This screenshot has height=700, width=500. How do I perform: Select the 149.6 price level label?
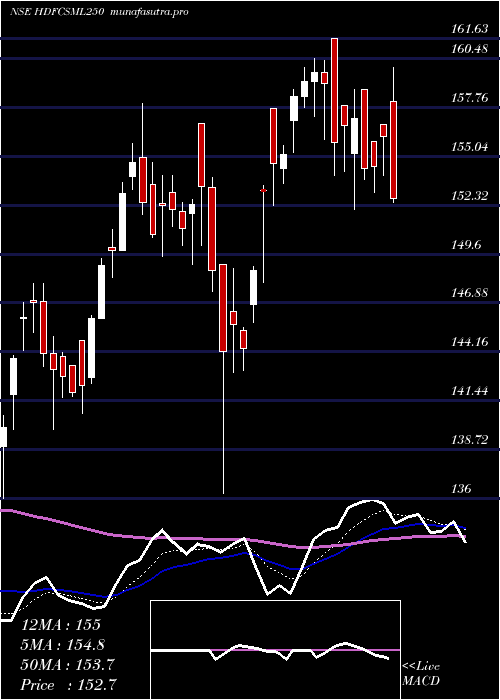click(466, 244)
